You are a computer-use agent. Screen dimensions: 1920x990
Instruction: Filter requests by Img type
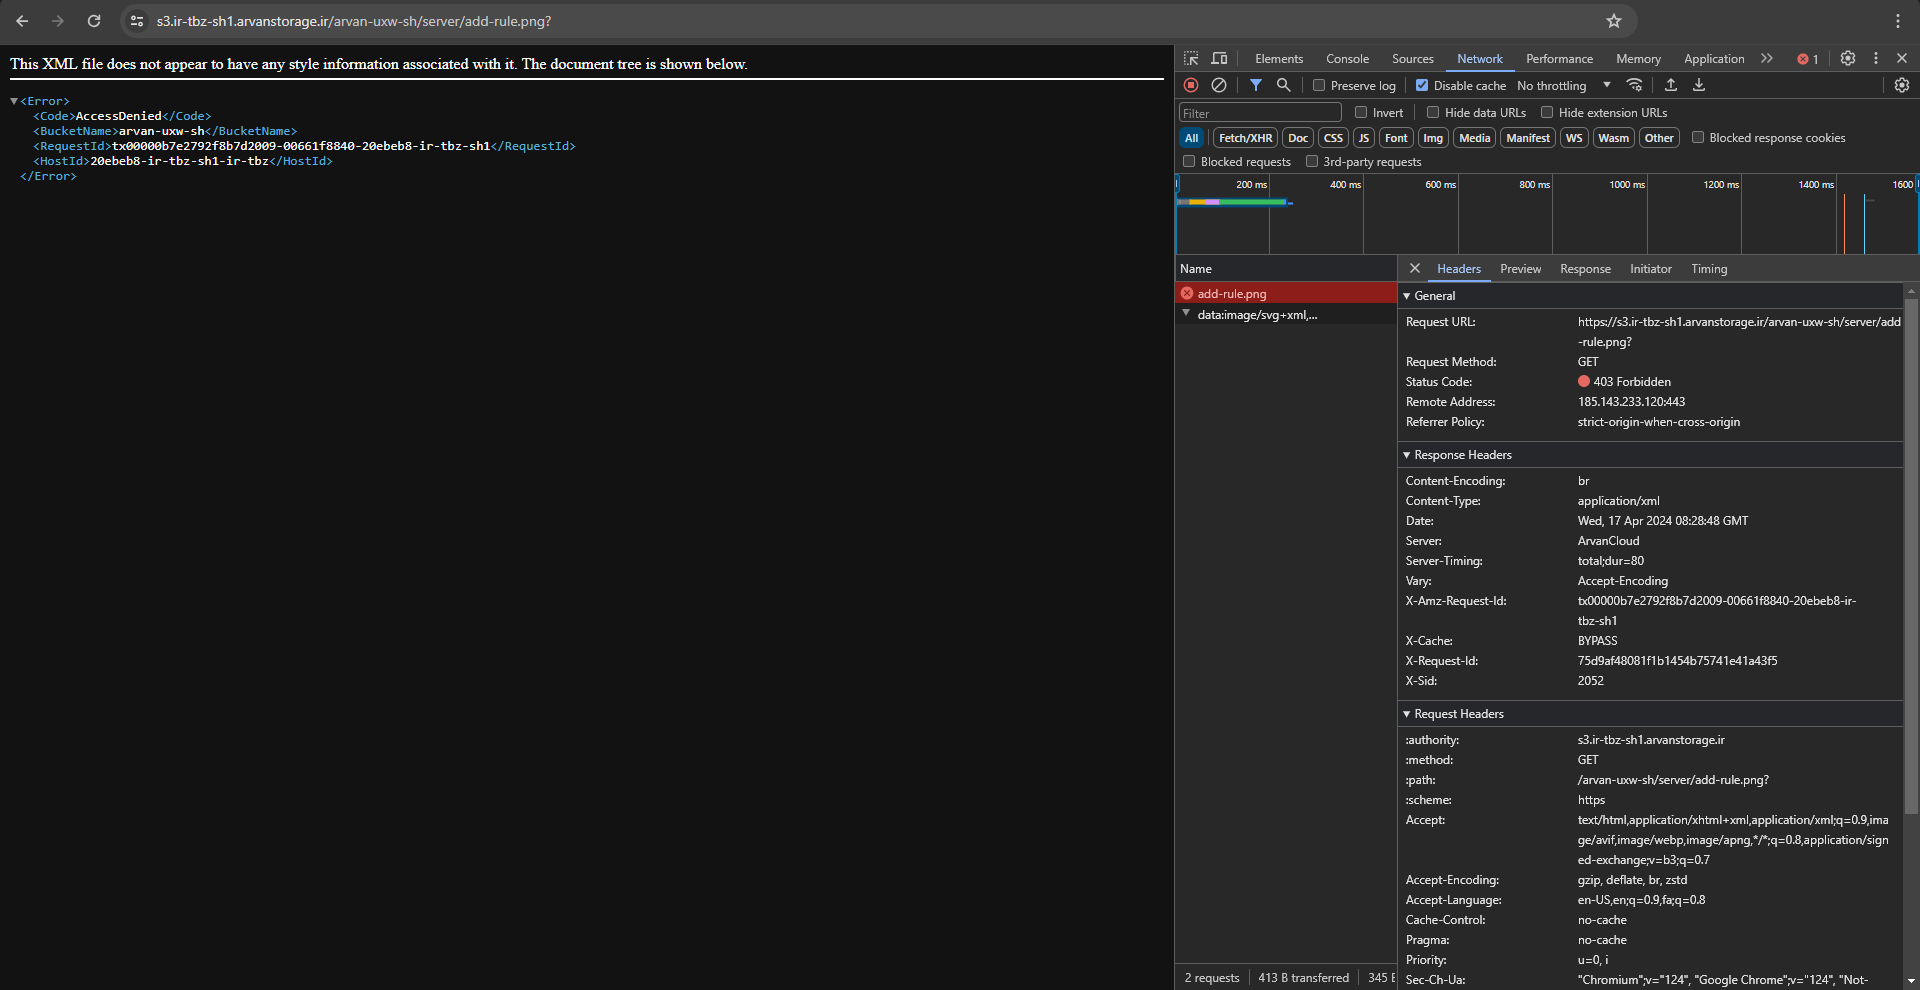click(x=1433, y=138)
